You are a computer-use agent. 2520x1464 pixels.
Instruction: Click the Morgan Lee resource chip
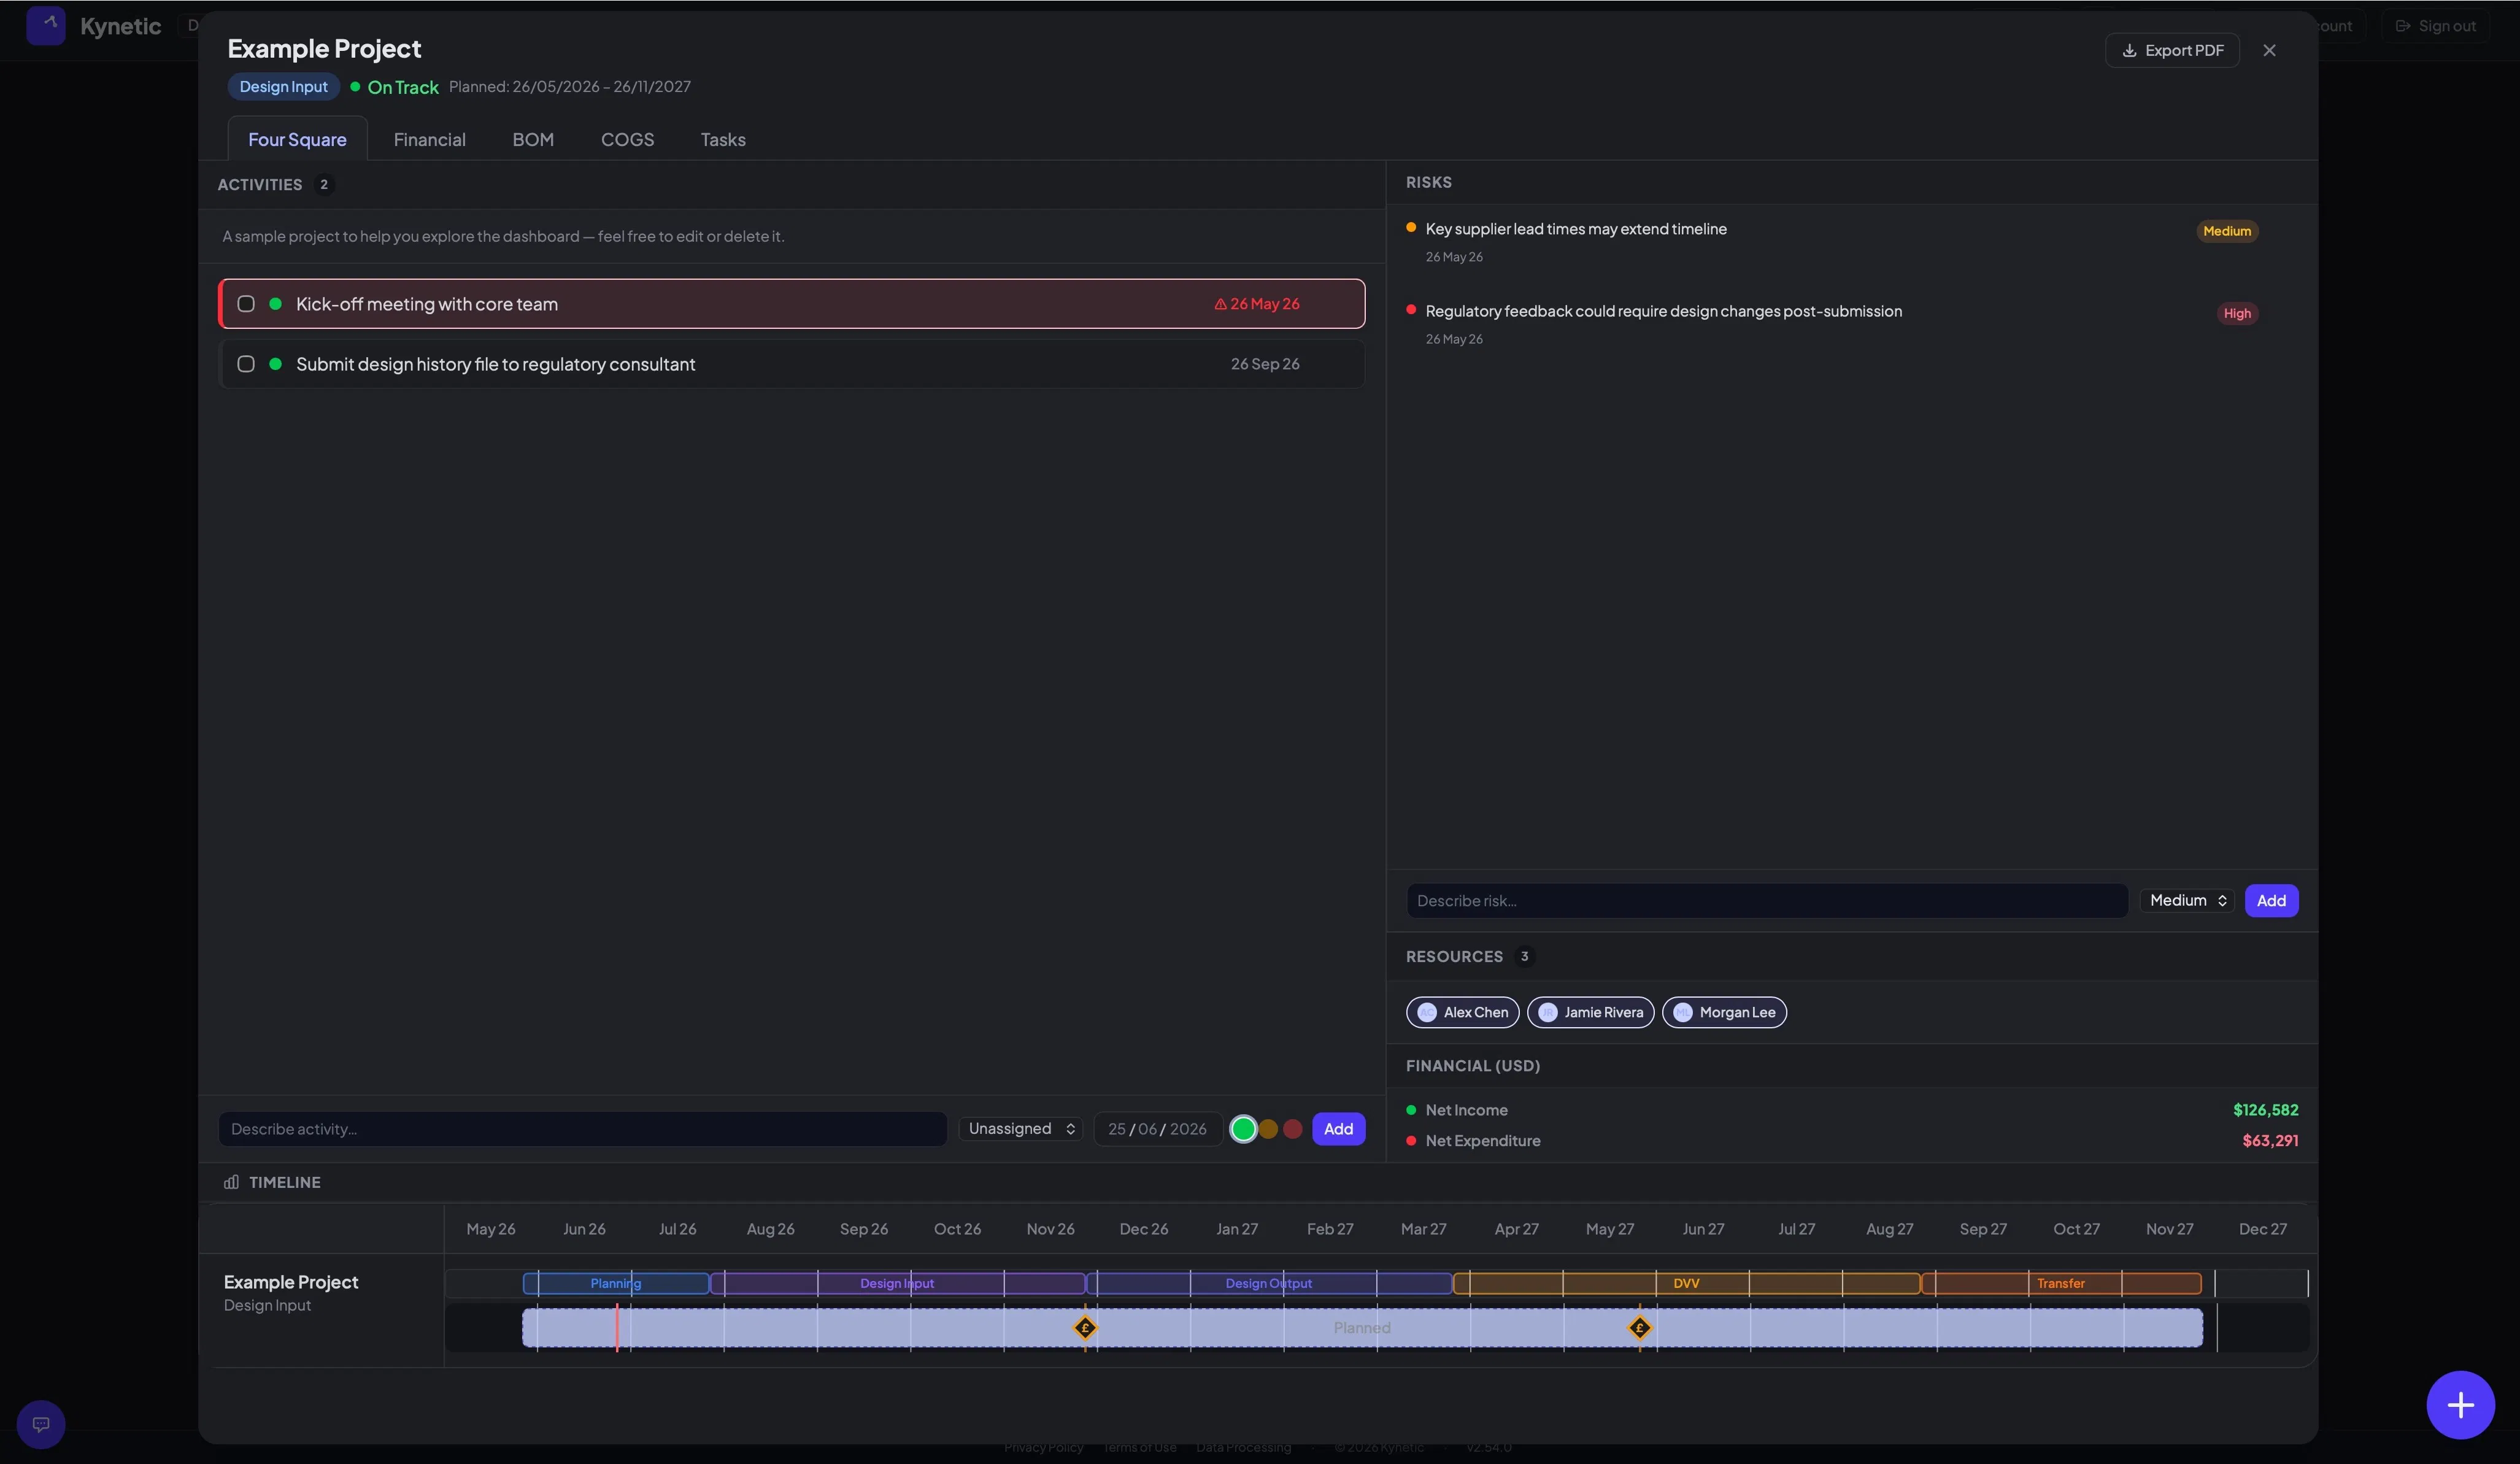(x=1724, y=1012)
